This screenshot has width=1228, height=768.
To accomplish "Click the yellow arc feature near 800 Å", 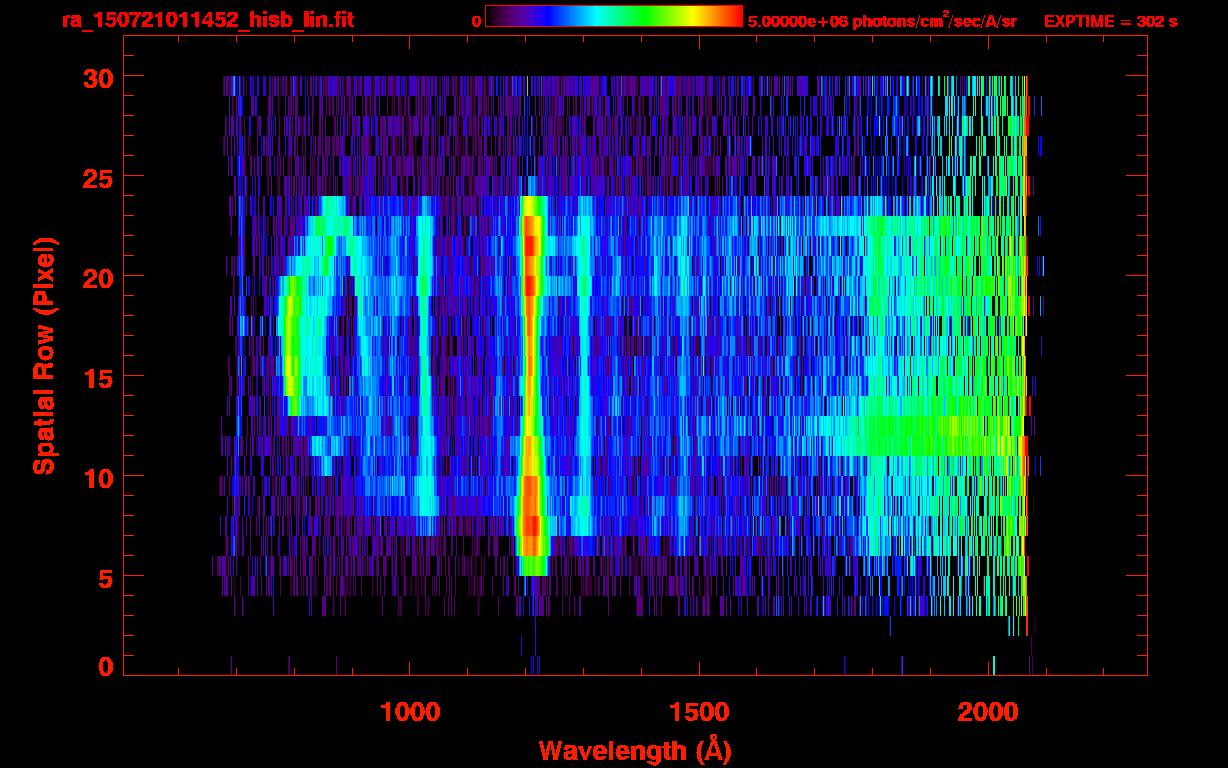I will tap(292, 345).
